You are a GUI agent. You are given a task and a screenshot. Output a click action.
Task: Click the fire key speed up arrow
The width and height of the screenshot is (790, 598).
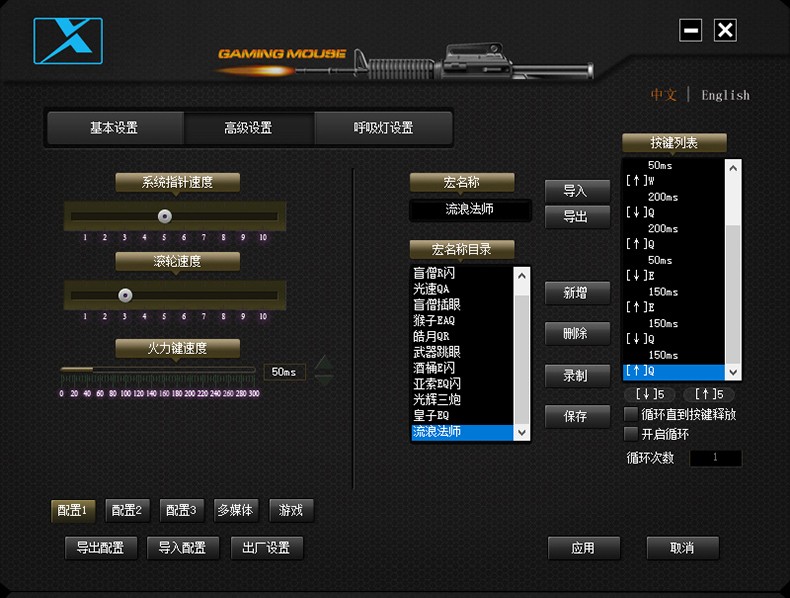click(324, 363)
